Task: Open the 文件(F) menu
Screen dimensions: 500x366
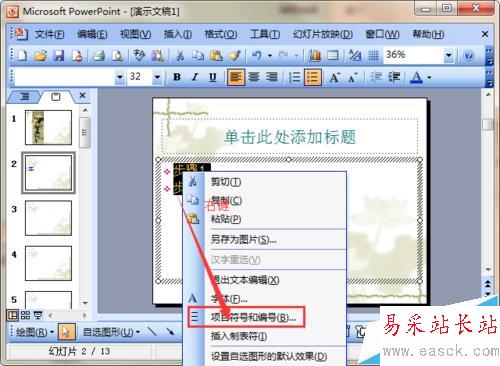Action: point(49,34)
